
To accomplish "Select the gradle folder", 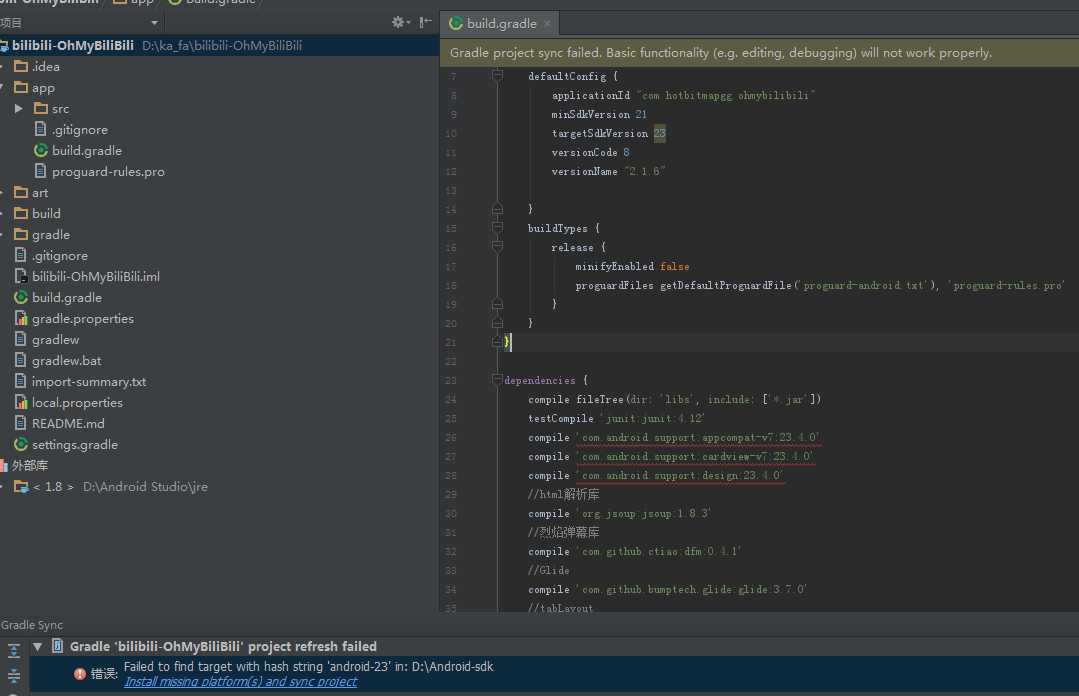I will point(51,235).
